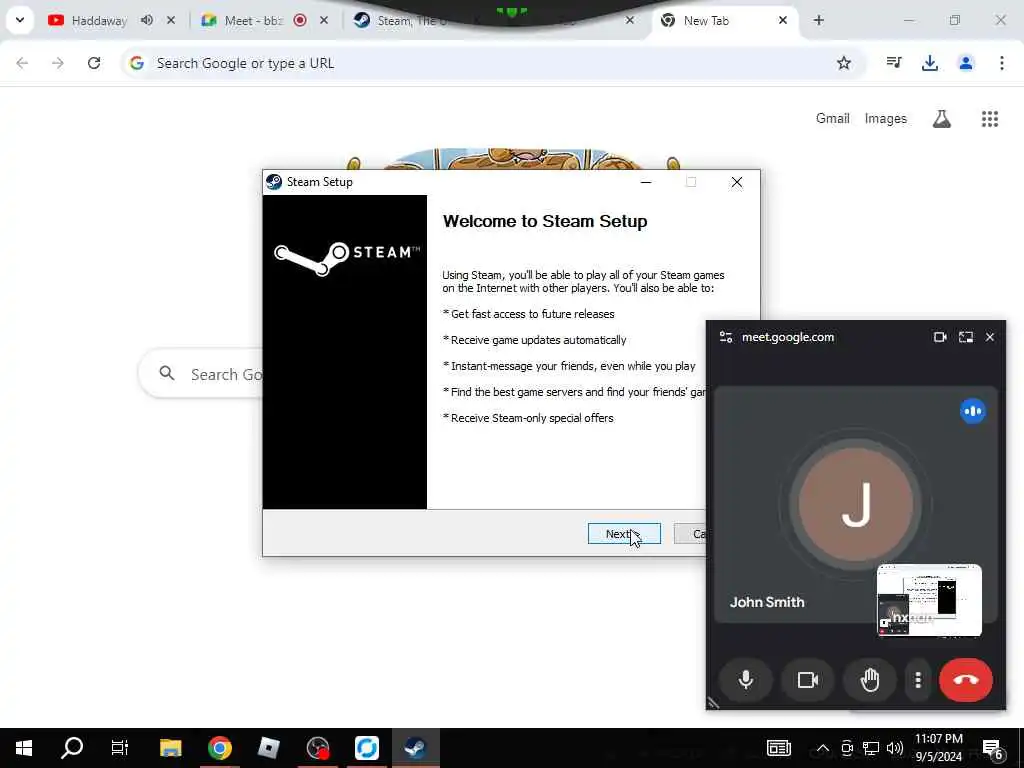This screenshot has height=768, width=1024.
Task: Open Windows search from taskbar
Action: [72, 748]
